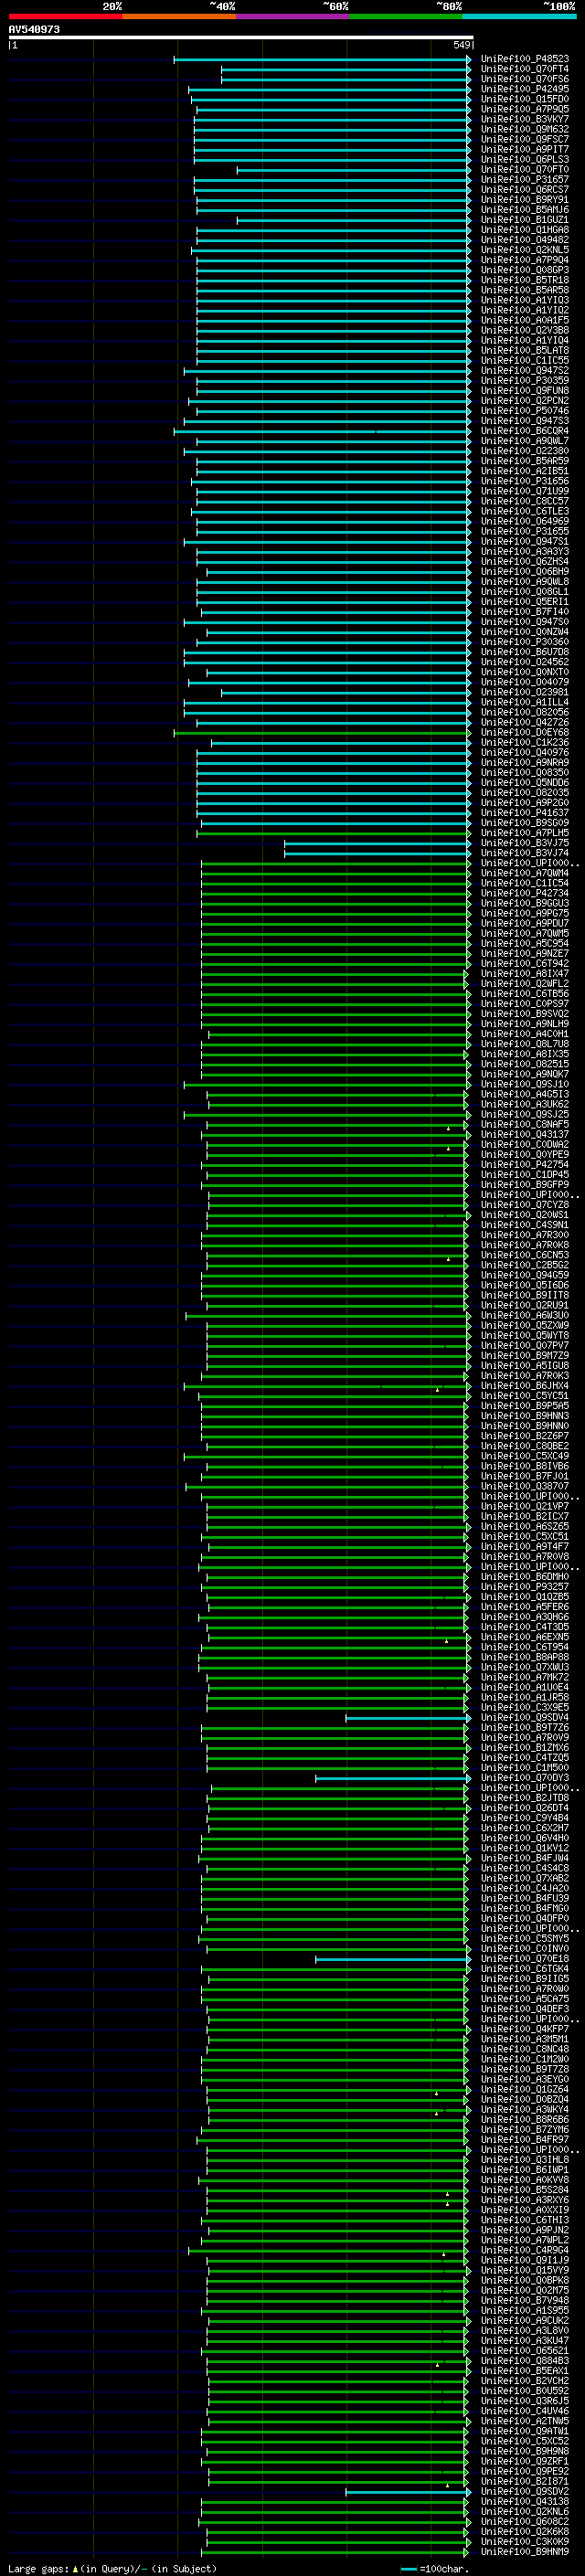Open hit UniRef100_A0A1F5

[525, 320]
